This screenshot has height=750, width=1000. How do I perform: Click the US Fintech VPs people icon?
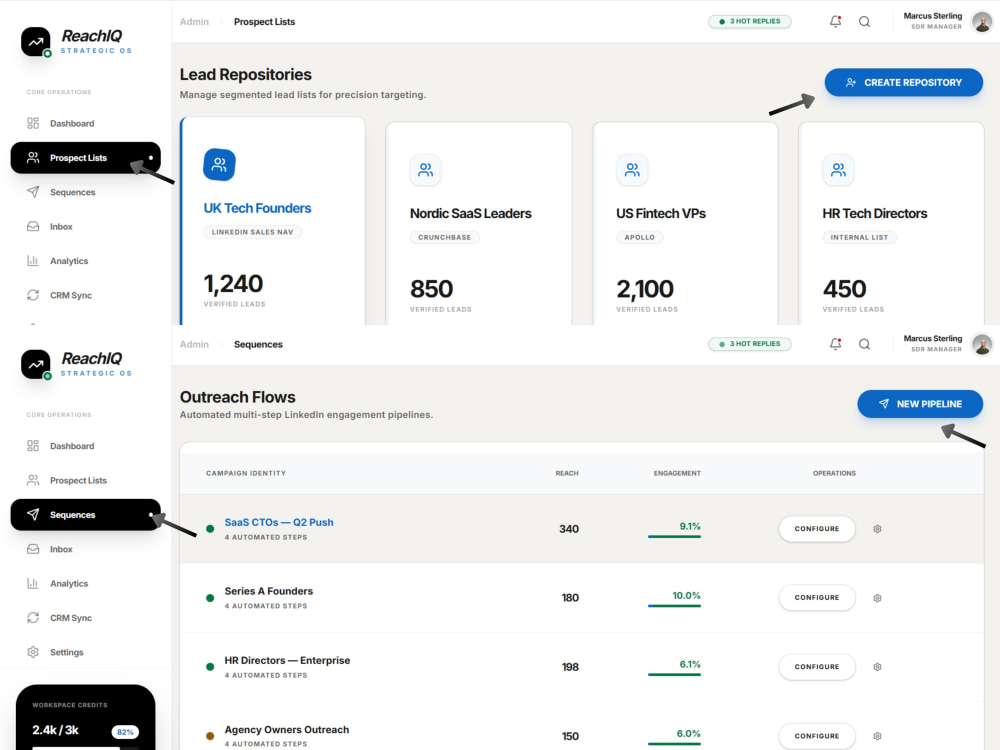pyautogui.click(x=632, y=170)
